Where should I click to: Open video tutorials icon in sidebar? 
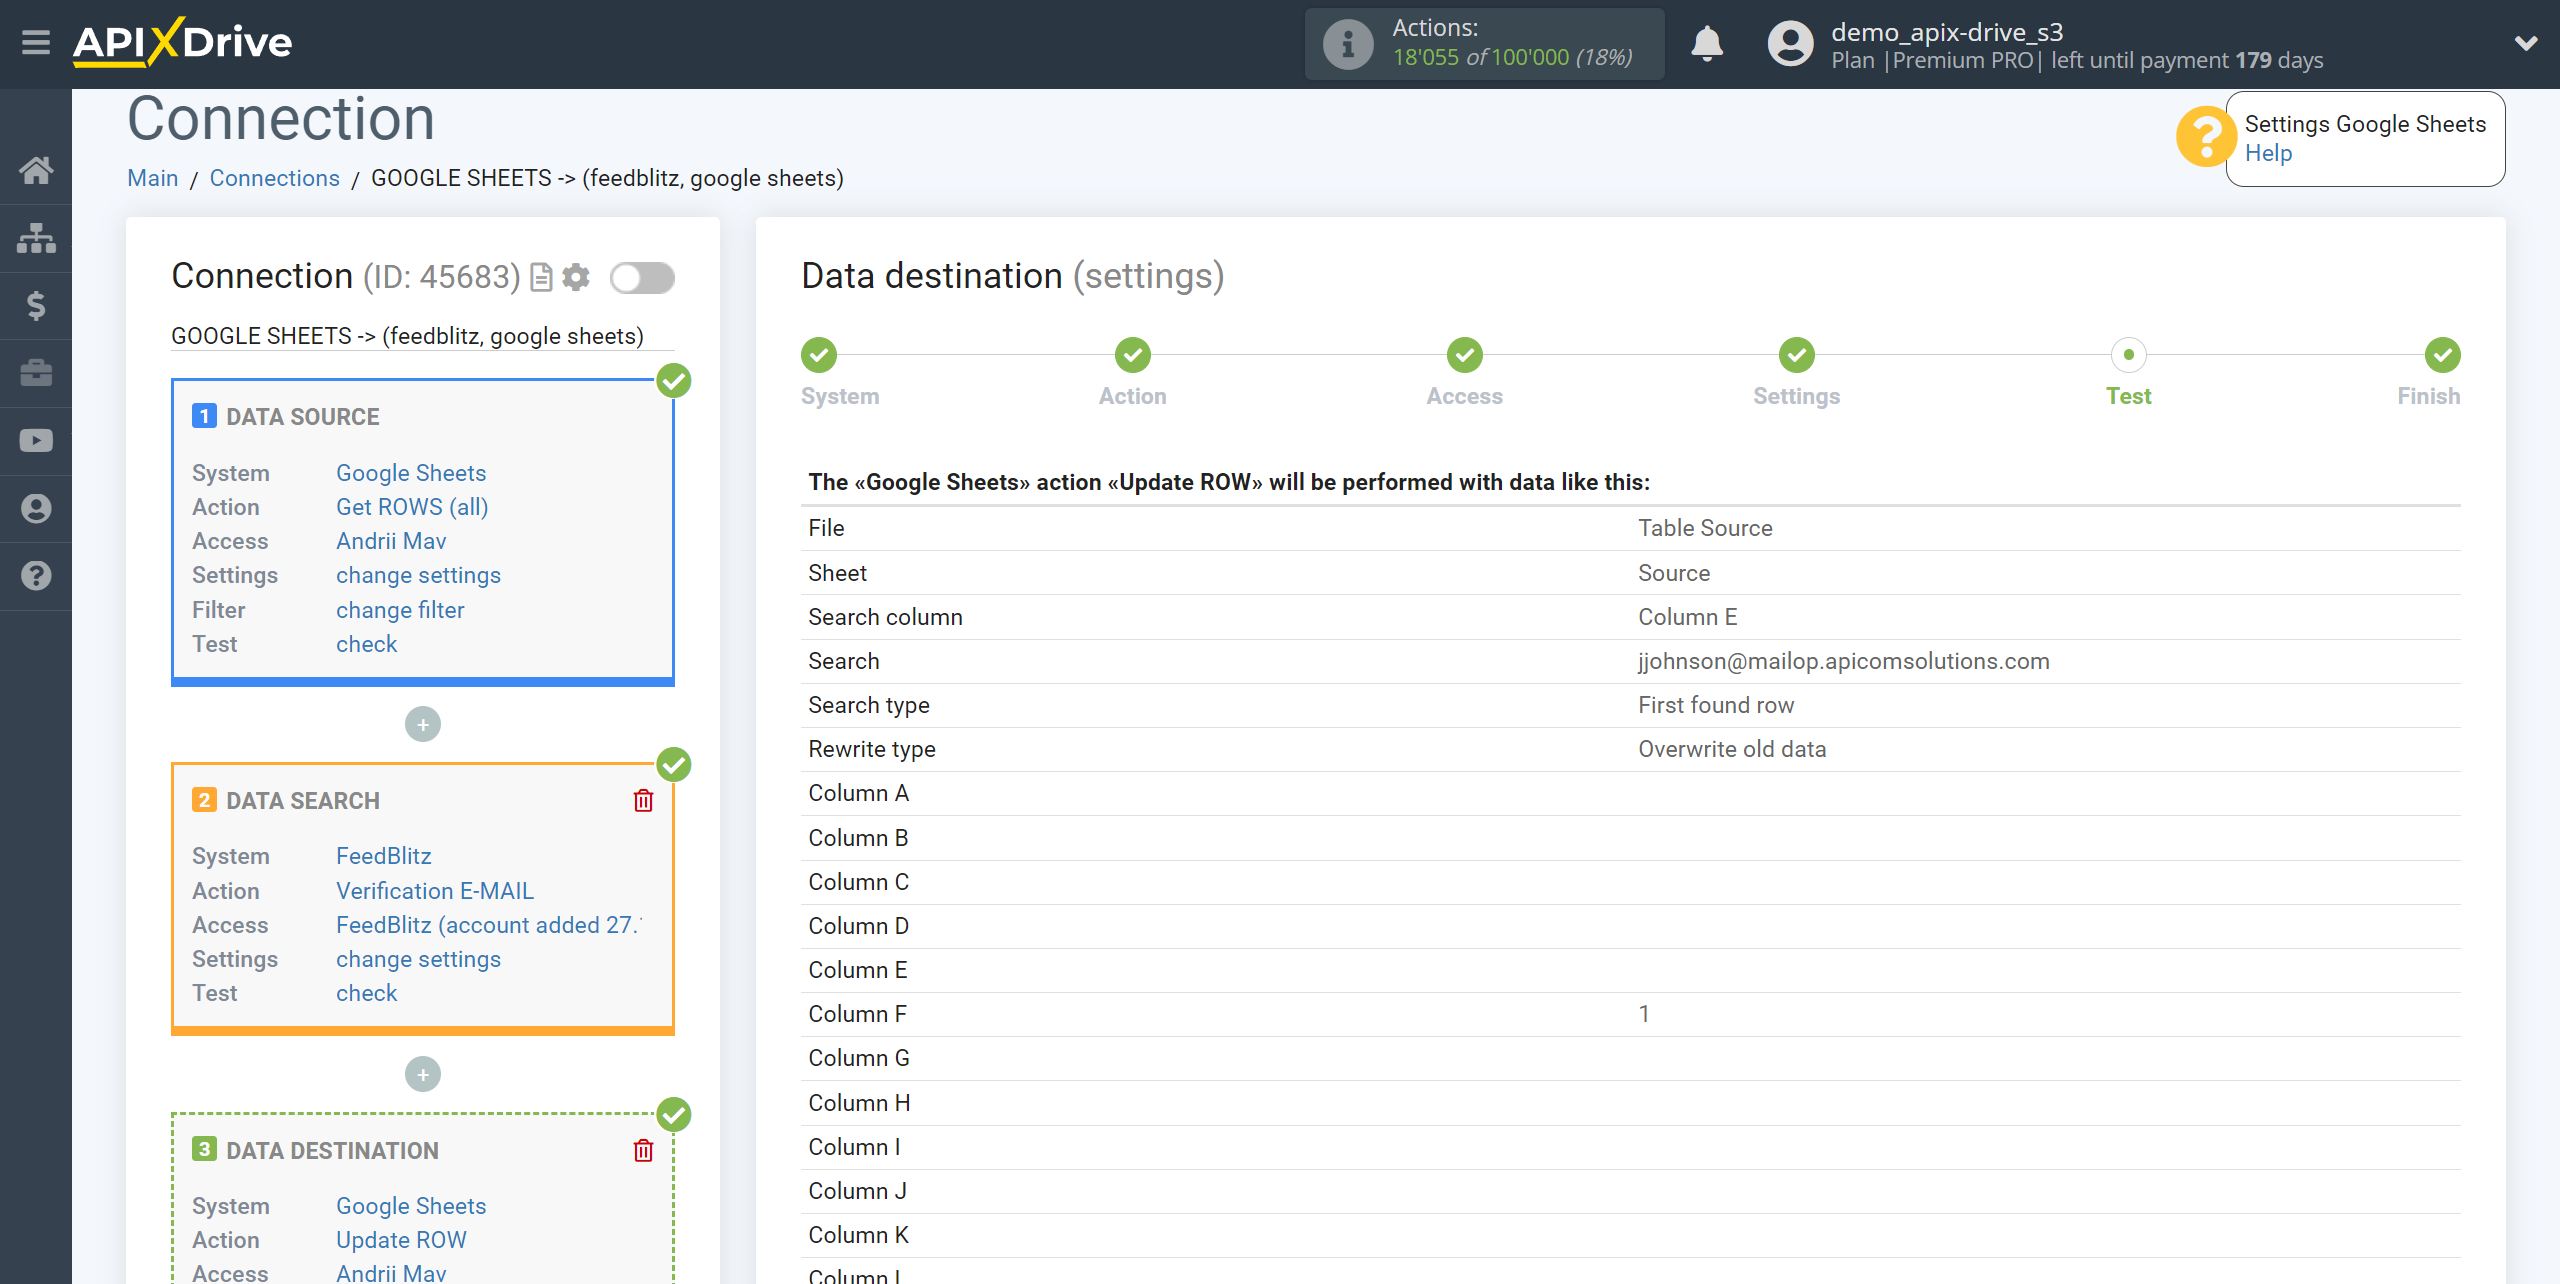click(36, 441)
